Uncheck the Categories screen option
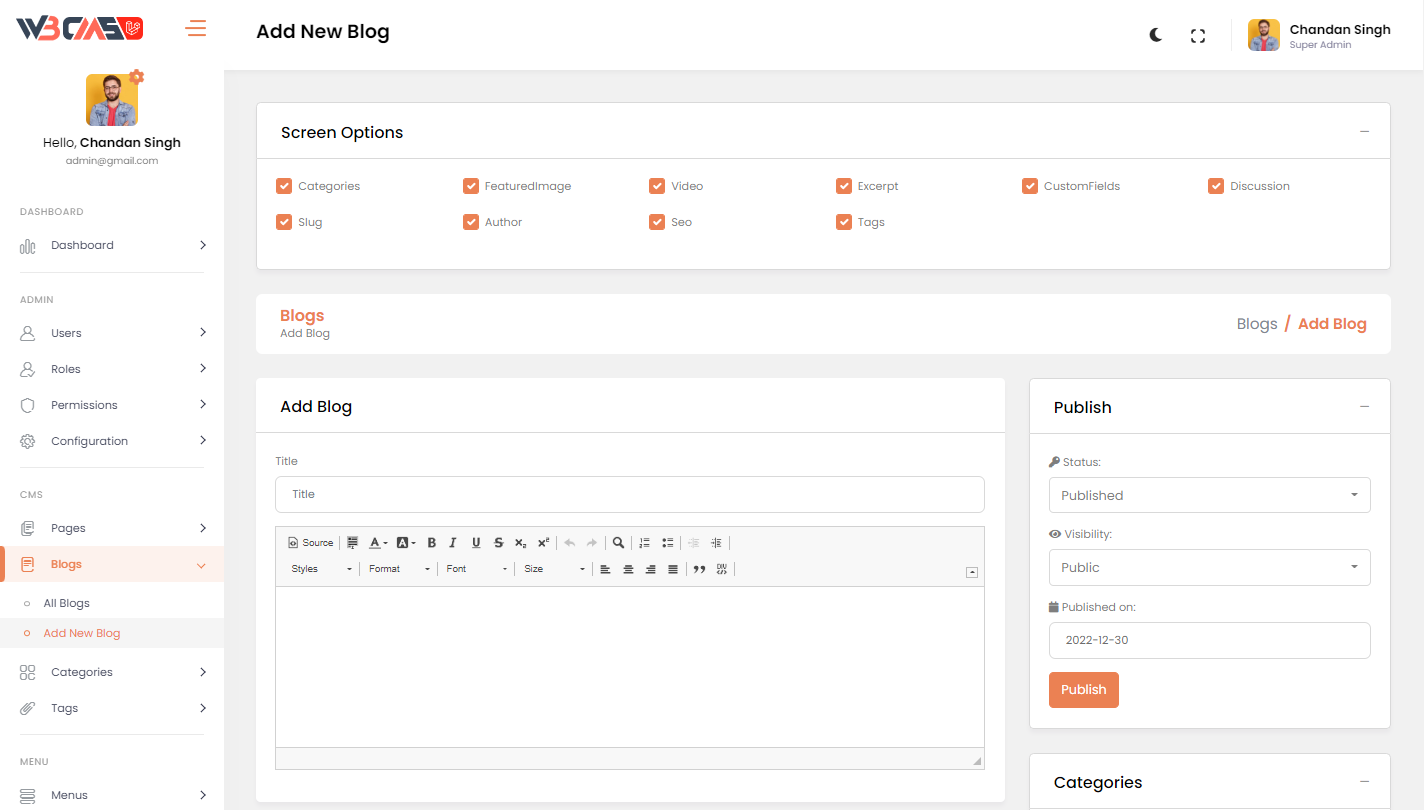The width and height of the screenshot is (1424, 810). click(284, 186)
